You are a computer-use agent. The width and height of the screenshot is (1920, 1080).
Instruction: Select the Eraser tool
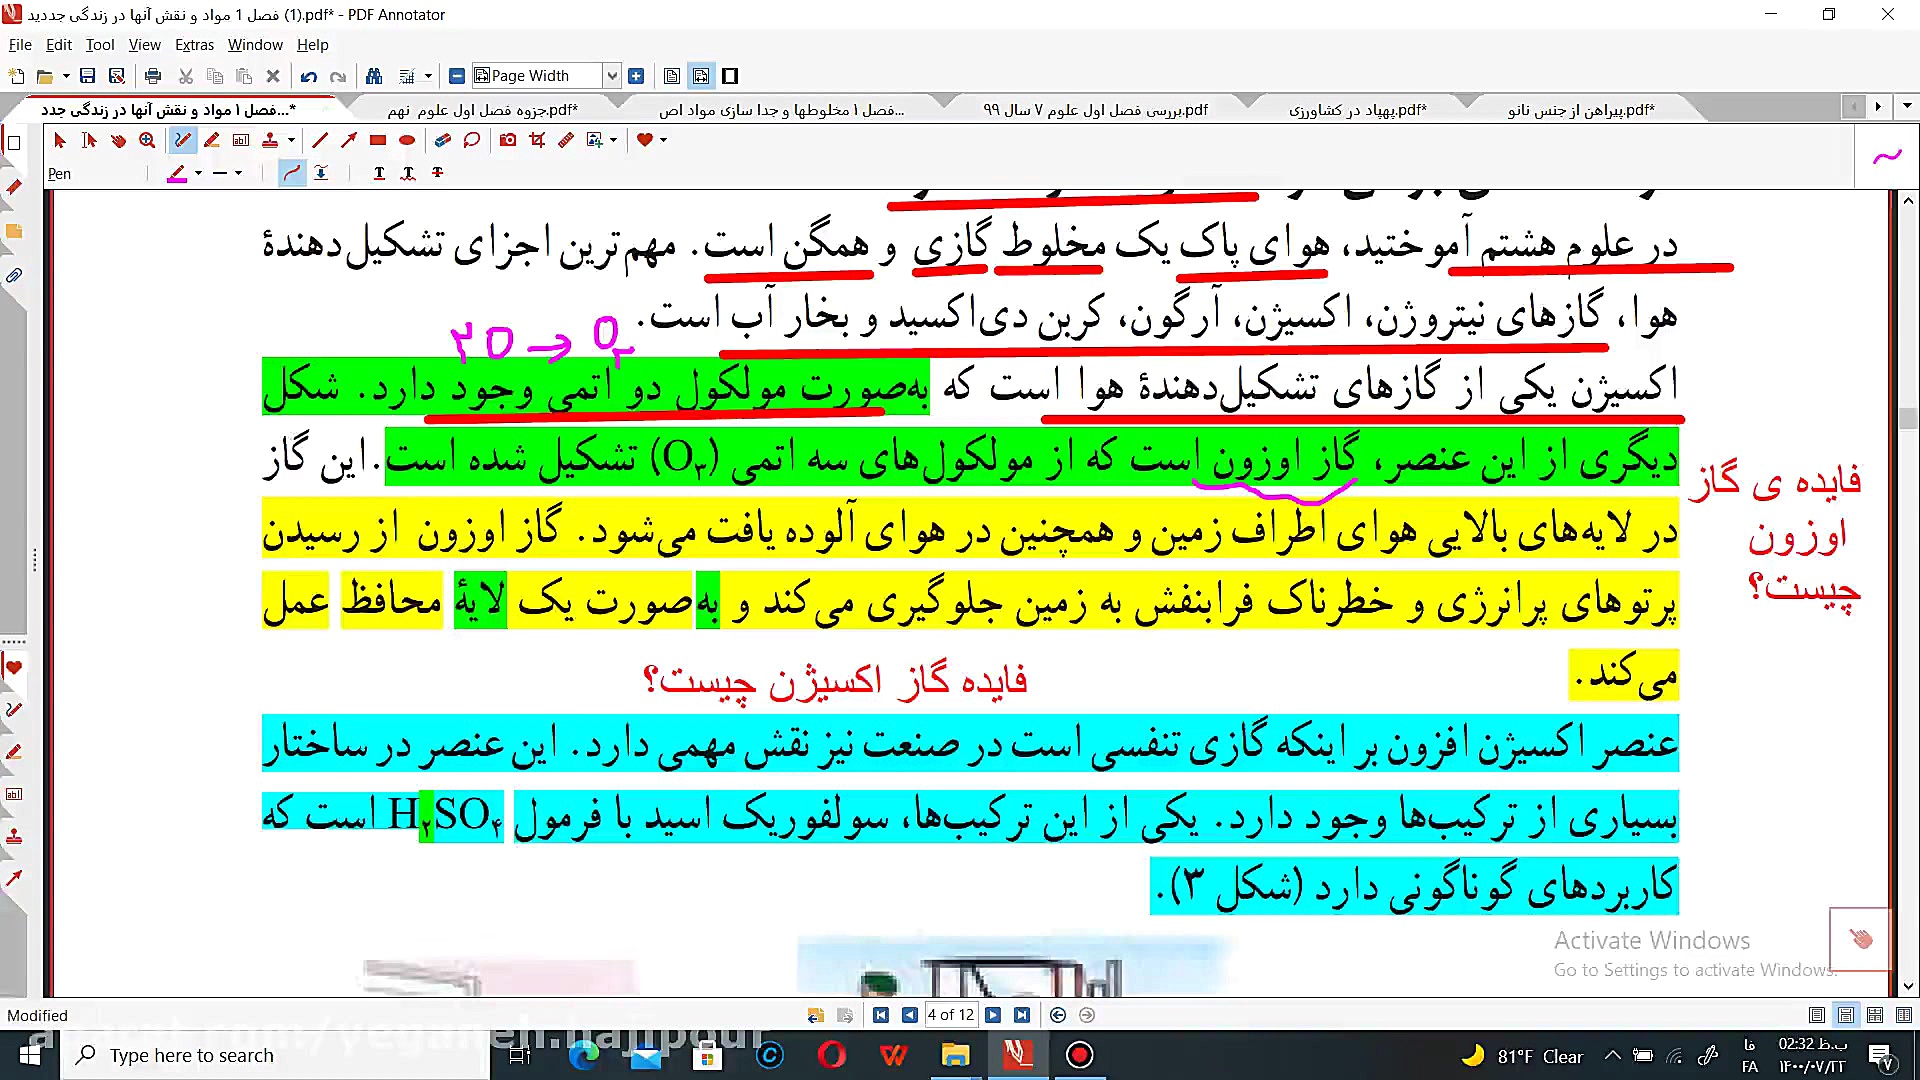pos(442,140)
